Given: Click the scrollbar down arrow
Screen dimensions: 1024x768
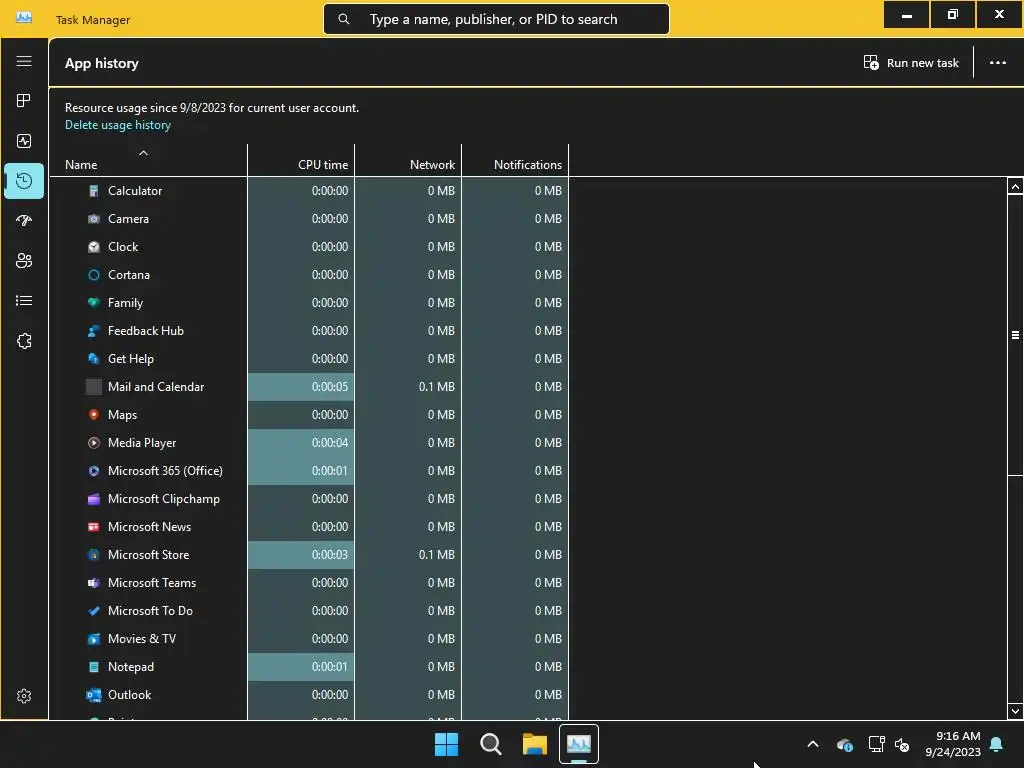Looking at the screenshot, I should 1015,711.
